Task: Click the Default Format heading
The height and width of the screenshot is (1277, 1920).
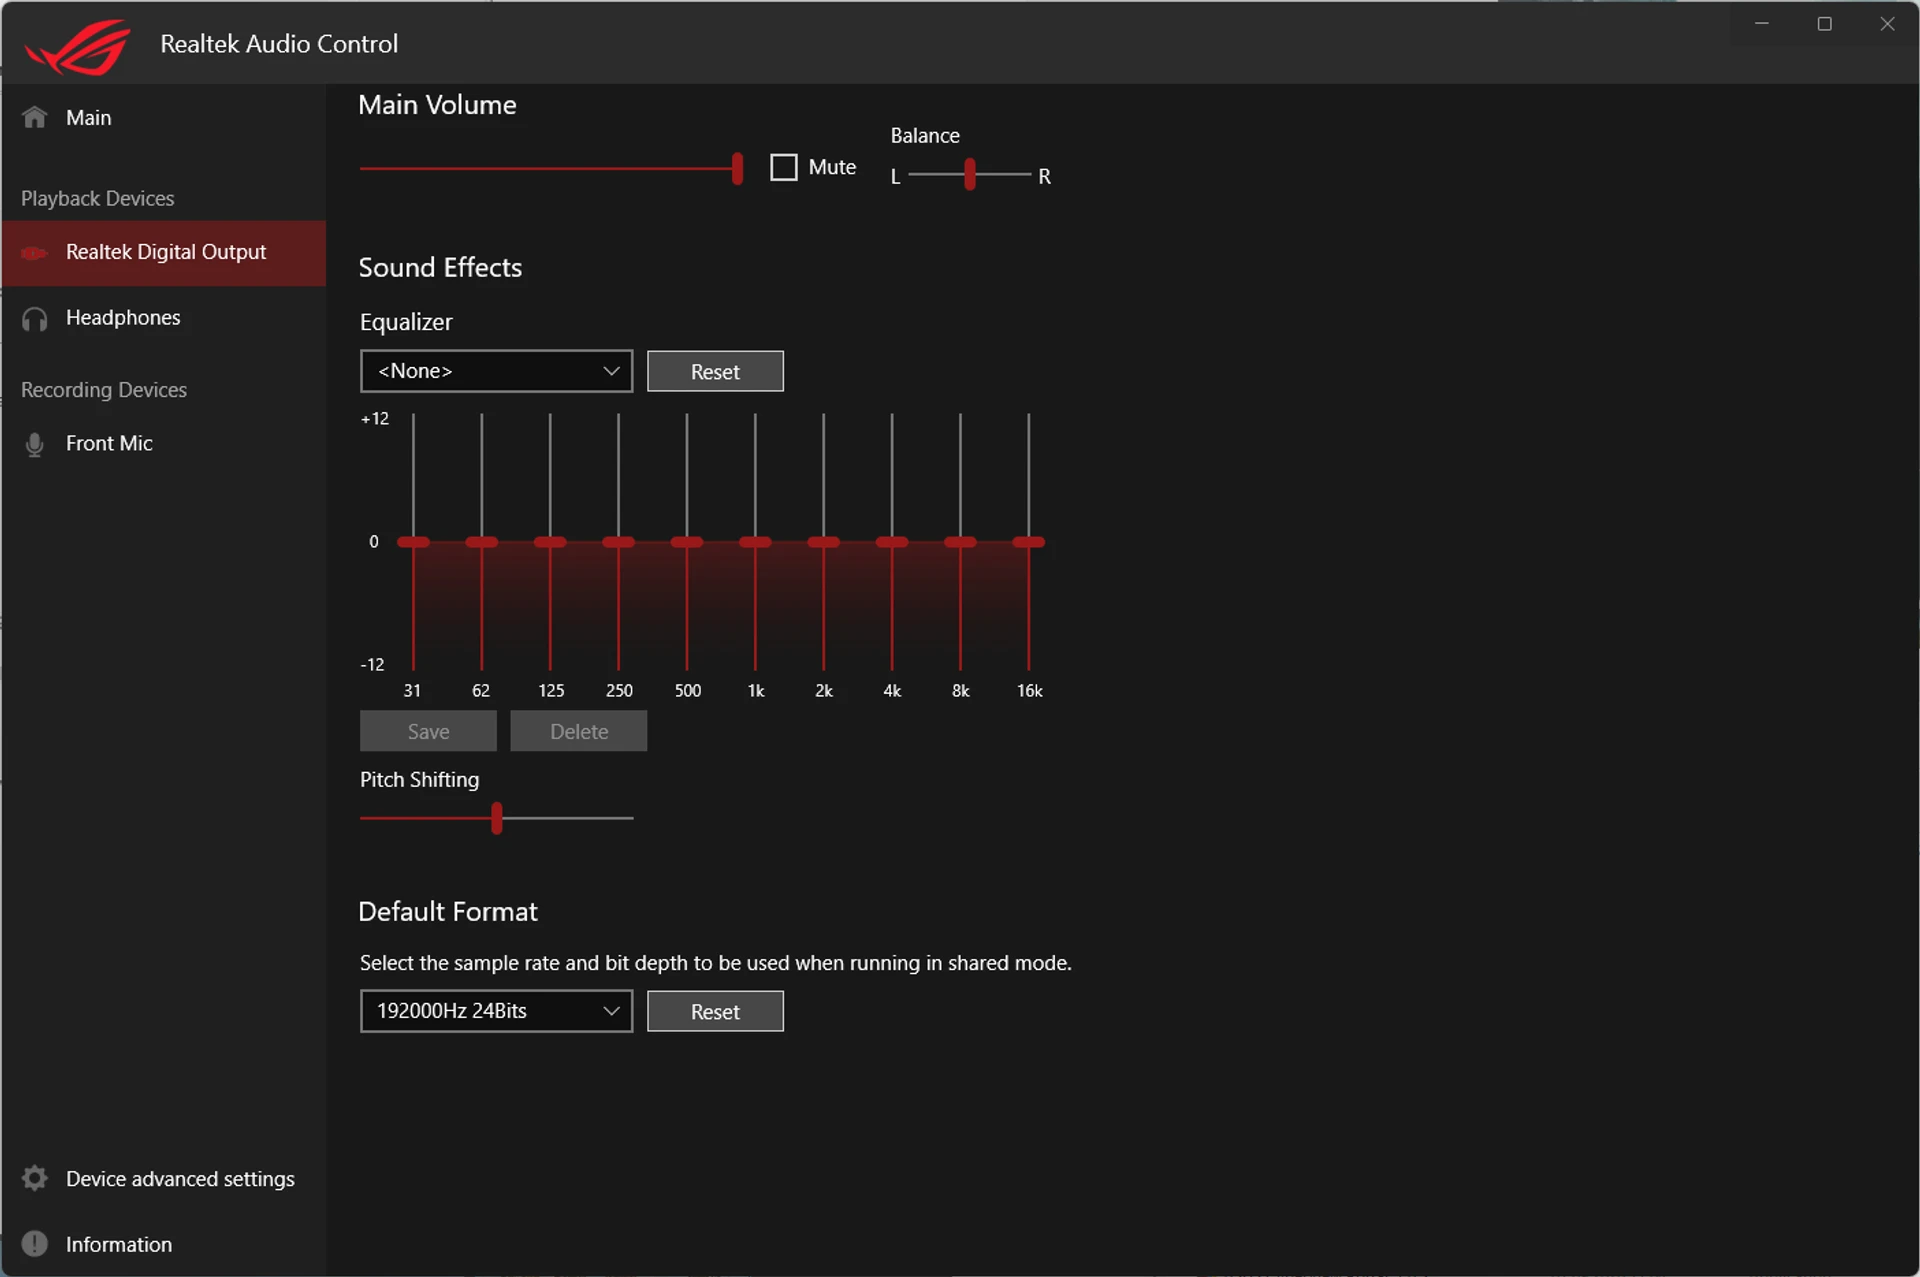Action: coord(448,912)
